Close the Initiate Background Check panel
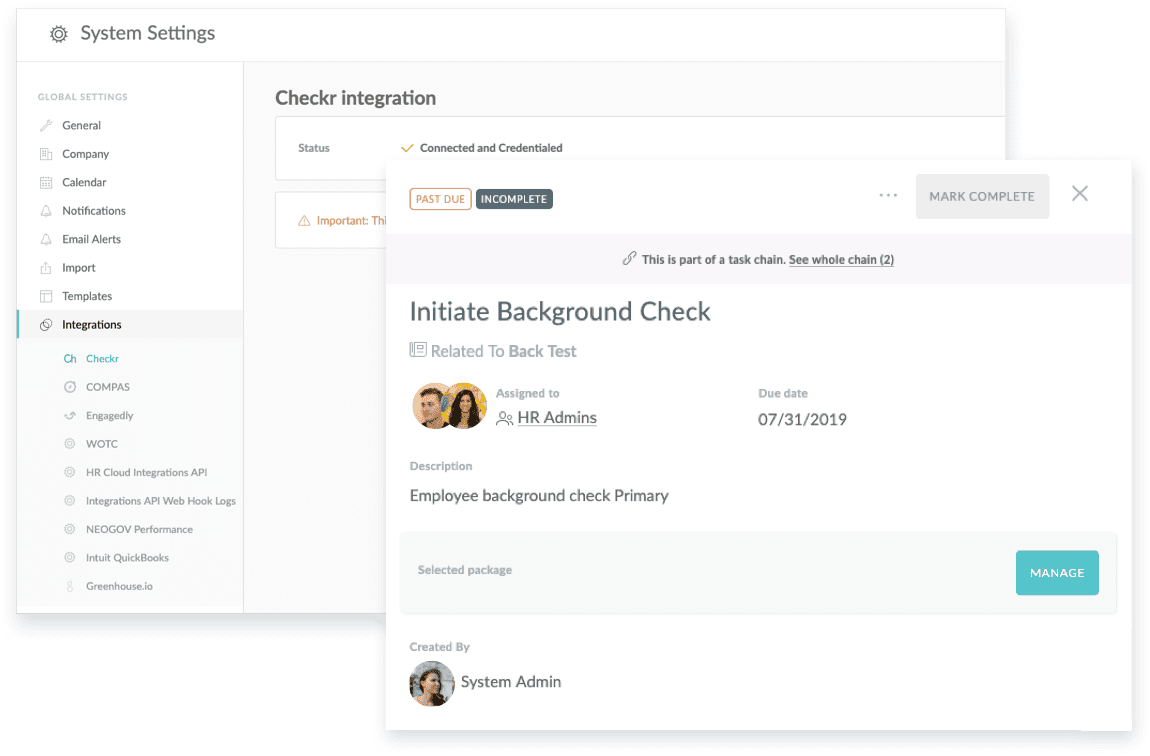1150x756 pixels. (x=1080, y=194)
